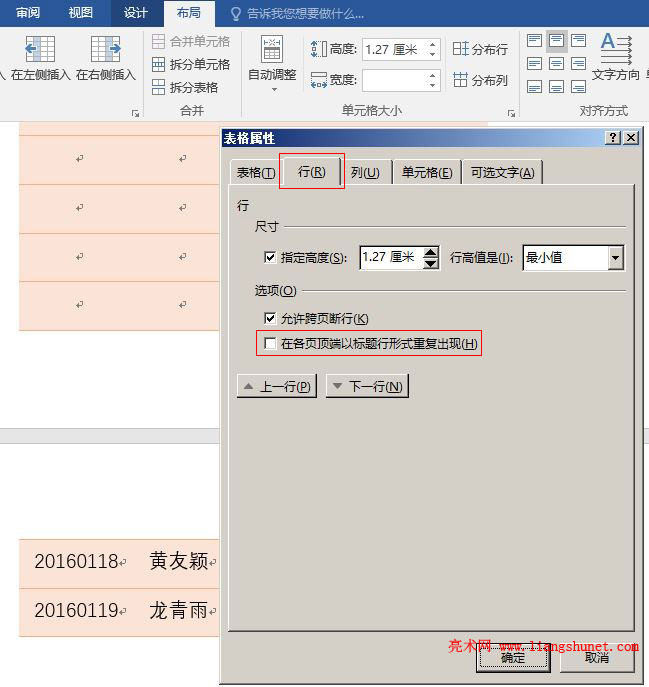Click table cell 20160118

click(x=79, y=562)
